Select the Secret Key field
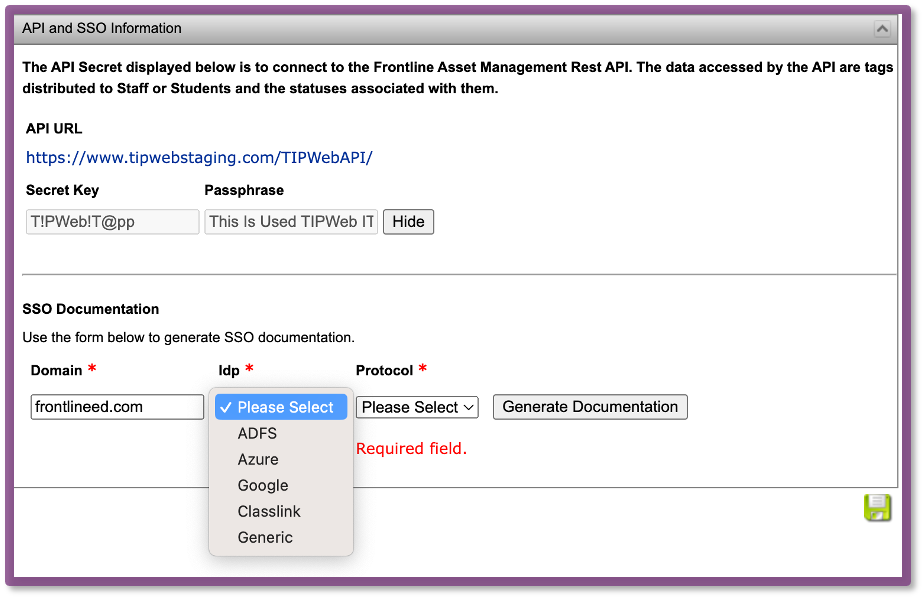 pyautogui.click(x=113, y=222)
